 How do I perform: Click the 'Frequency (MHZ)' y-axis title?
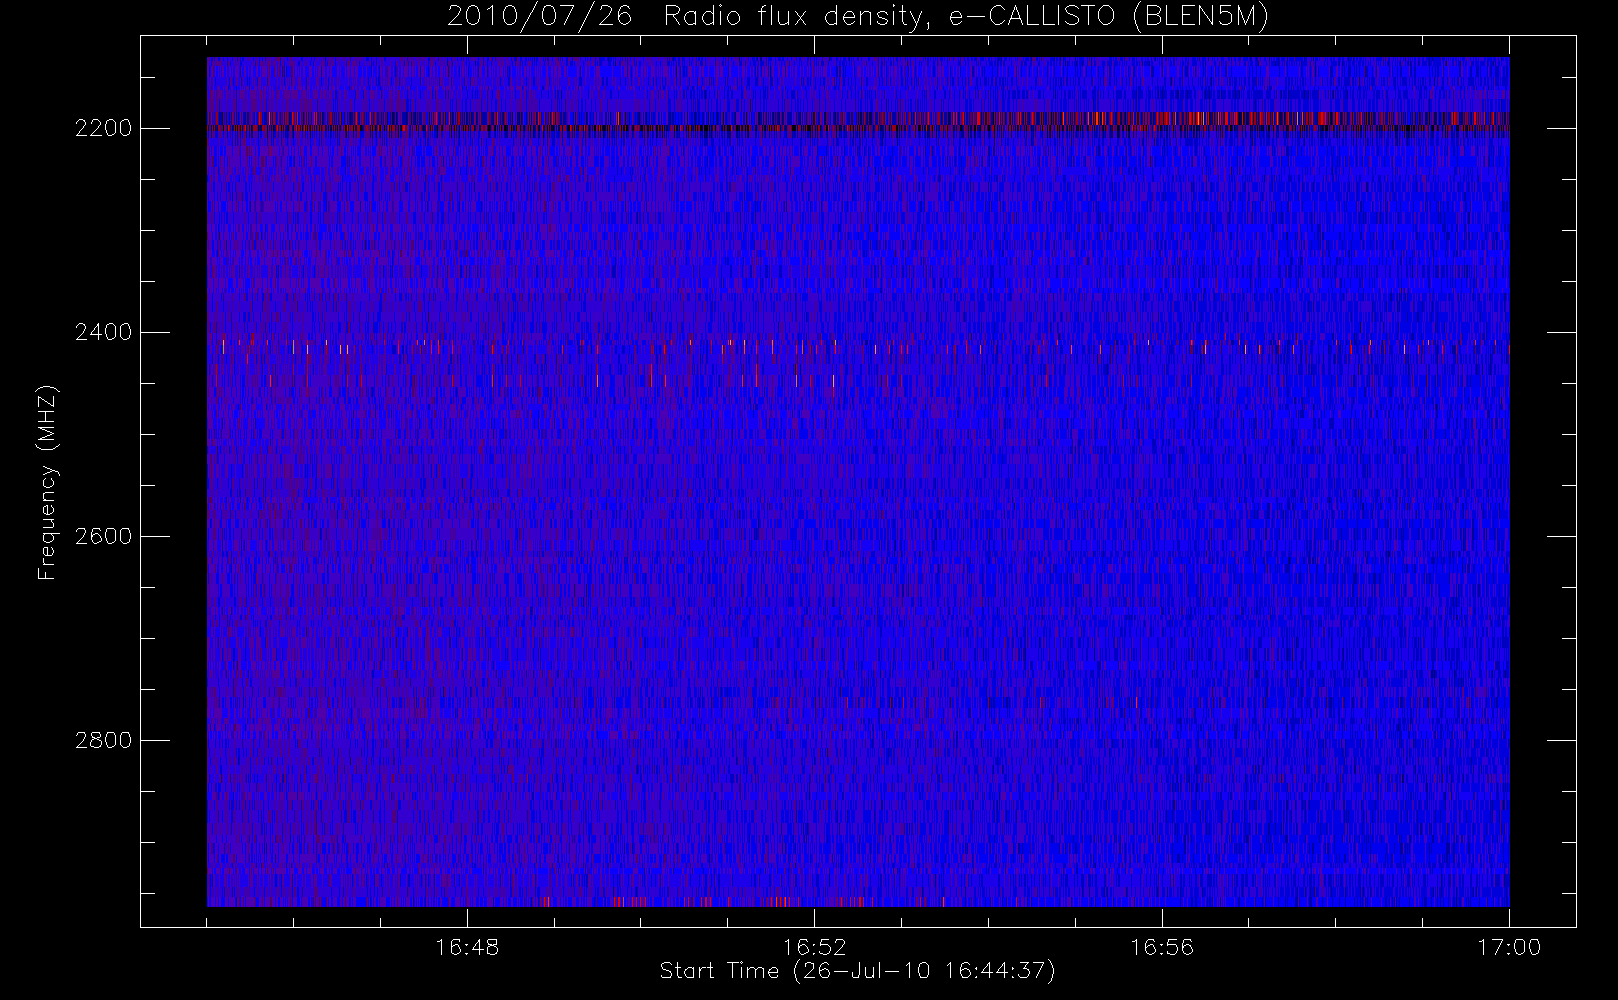[x=47, y=482]
